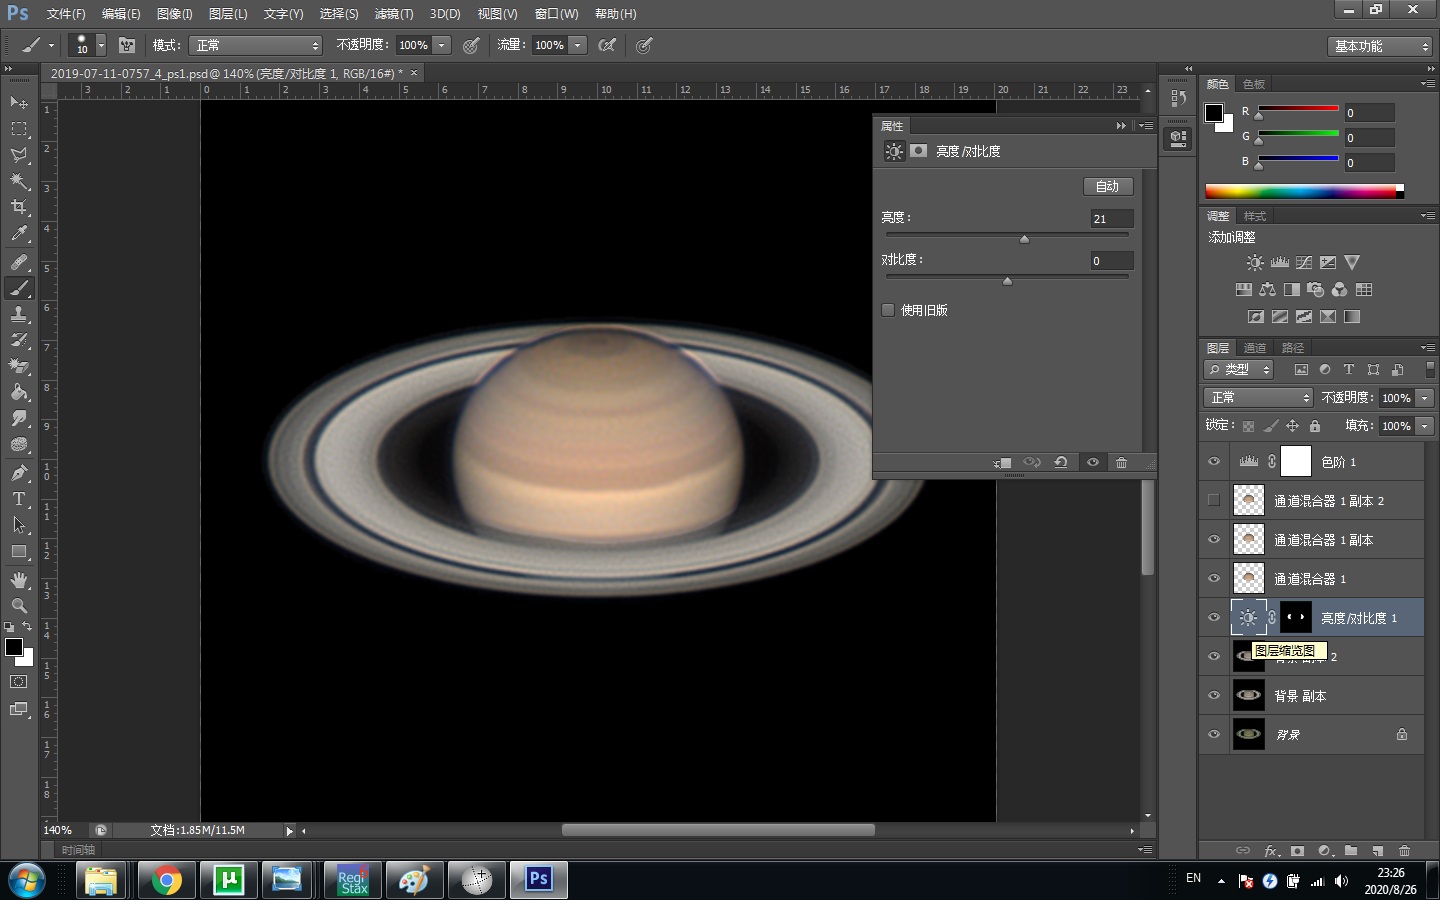Open the brush preset picker arrow
1440x900 pixels.
tap(101, 45)
